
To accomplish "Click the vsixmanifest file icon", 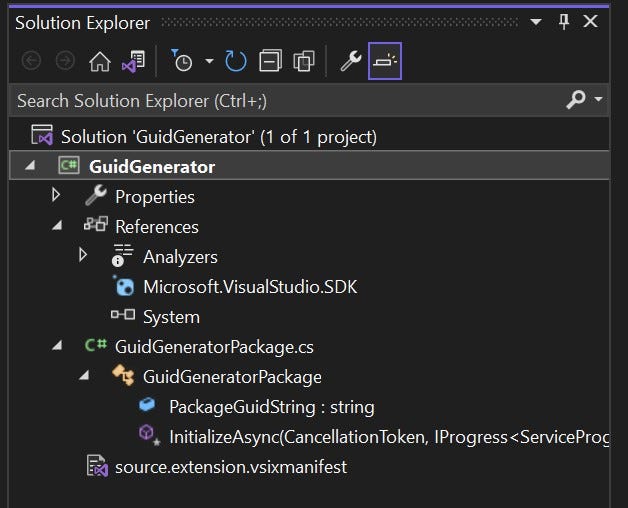I will click(97, 466).
